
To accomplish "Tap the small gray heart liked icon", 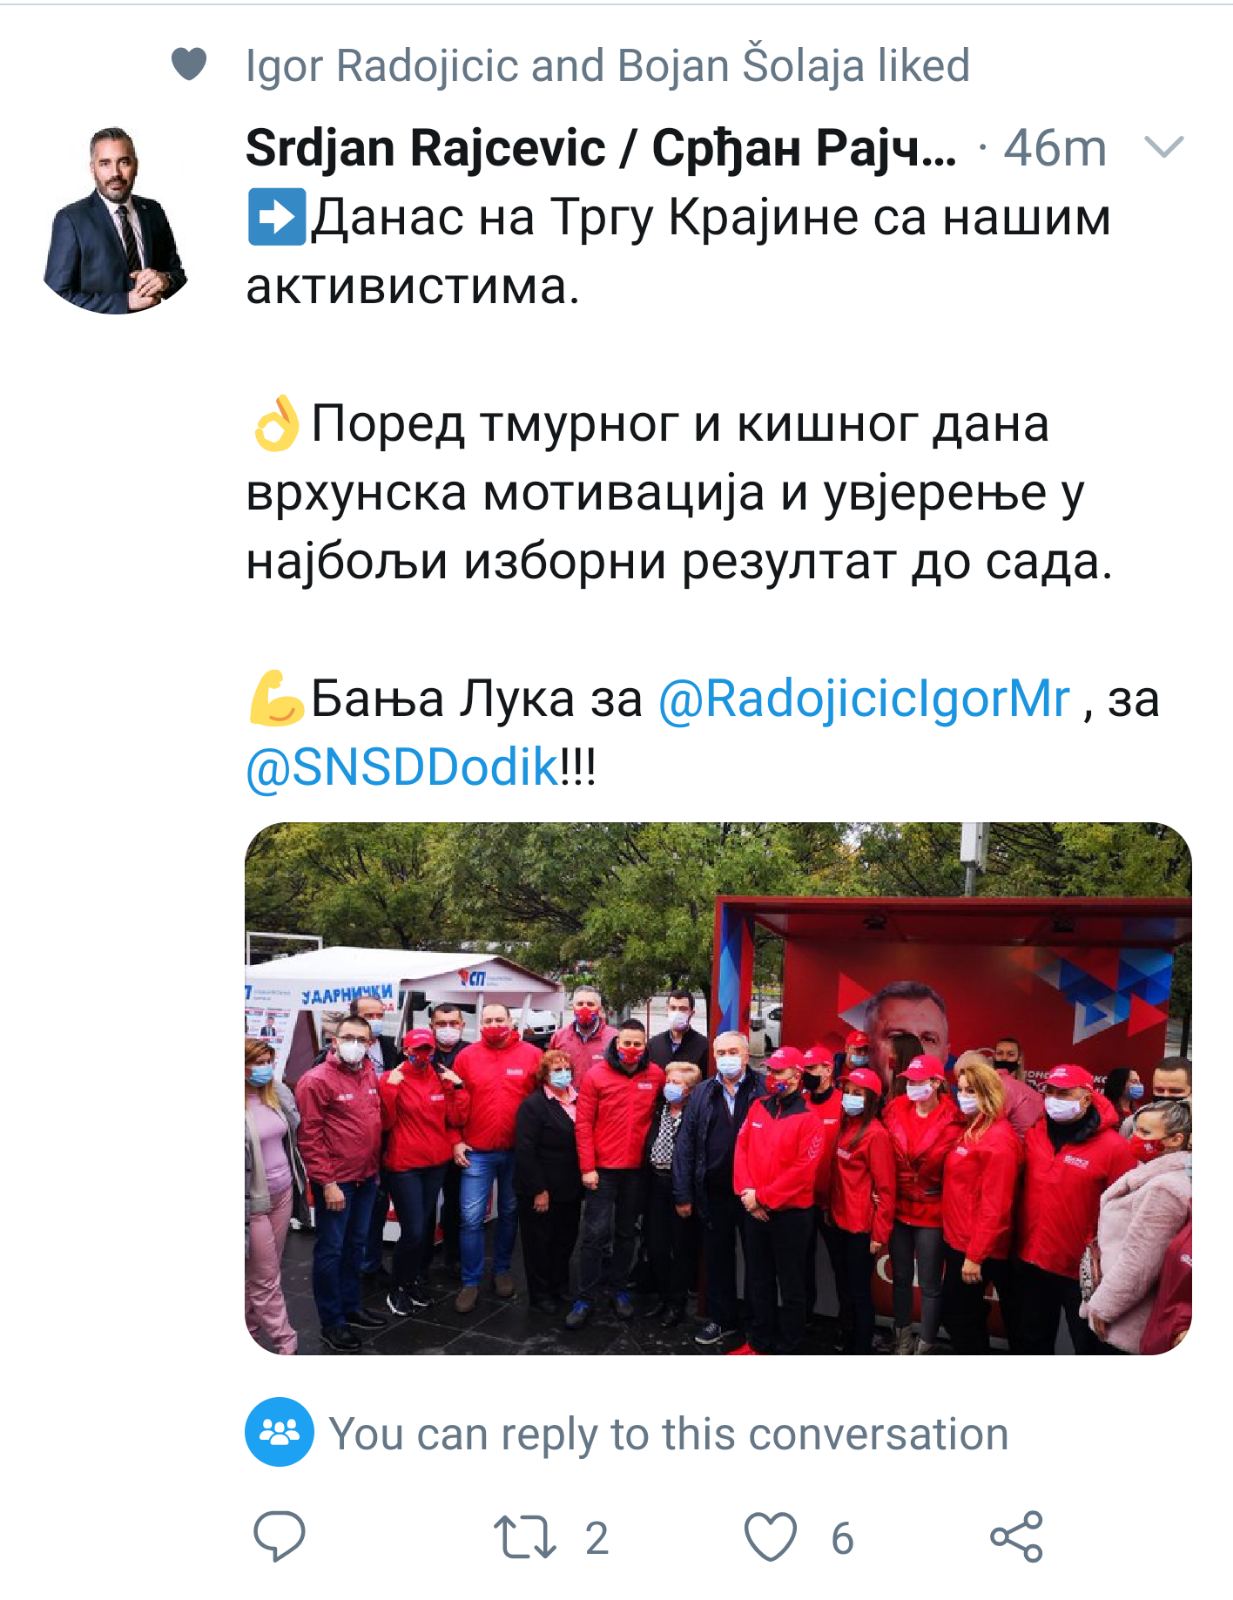I will click(189, 64).
